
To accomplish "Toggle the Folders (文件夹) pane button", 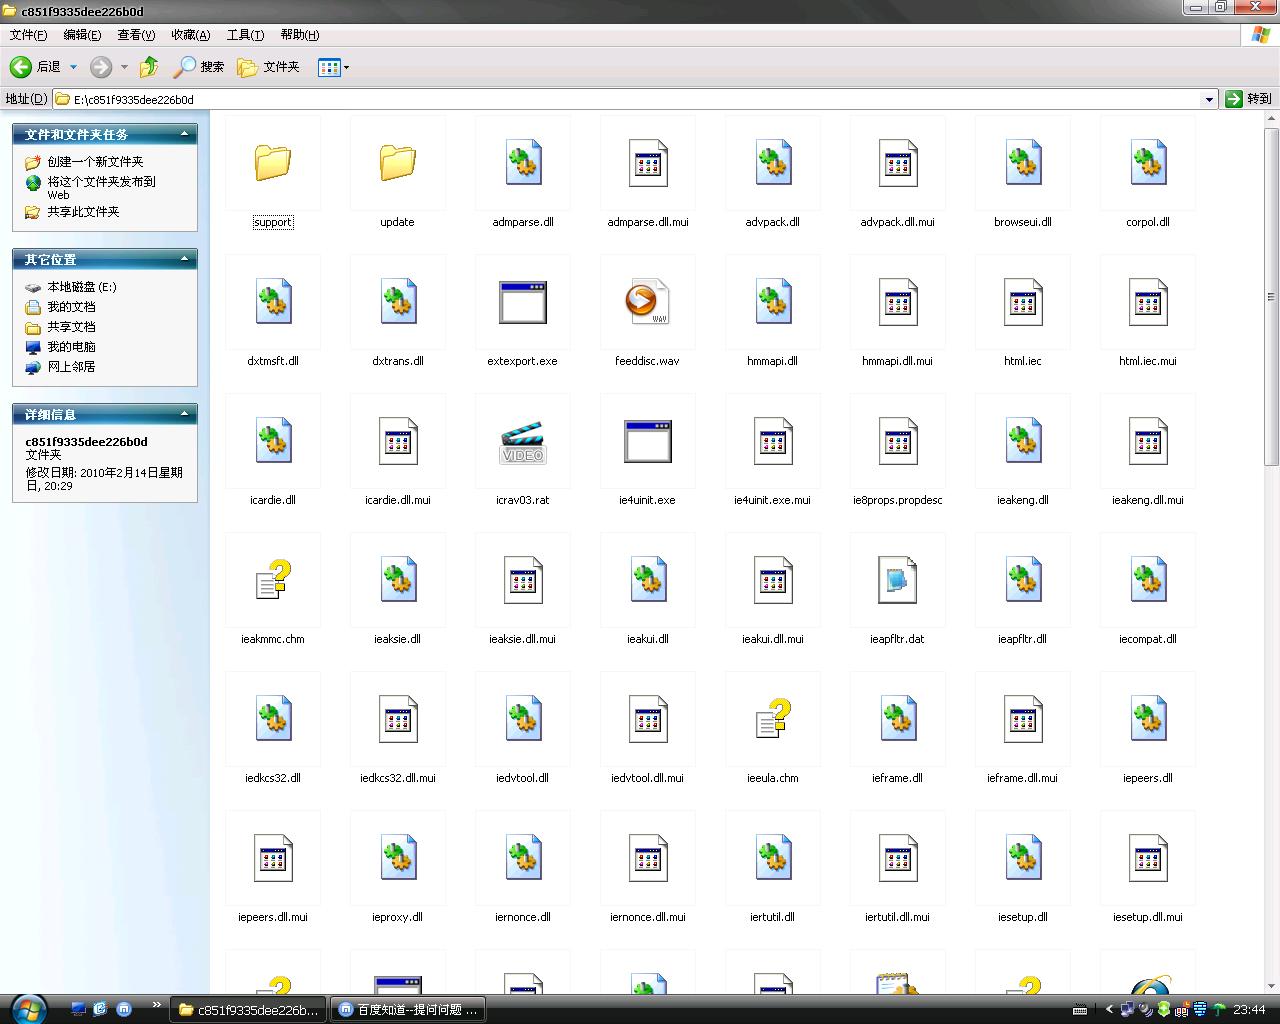I will click(x=268, y=67).
